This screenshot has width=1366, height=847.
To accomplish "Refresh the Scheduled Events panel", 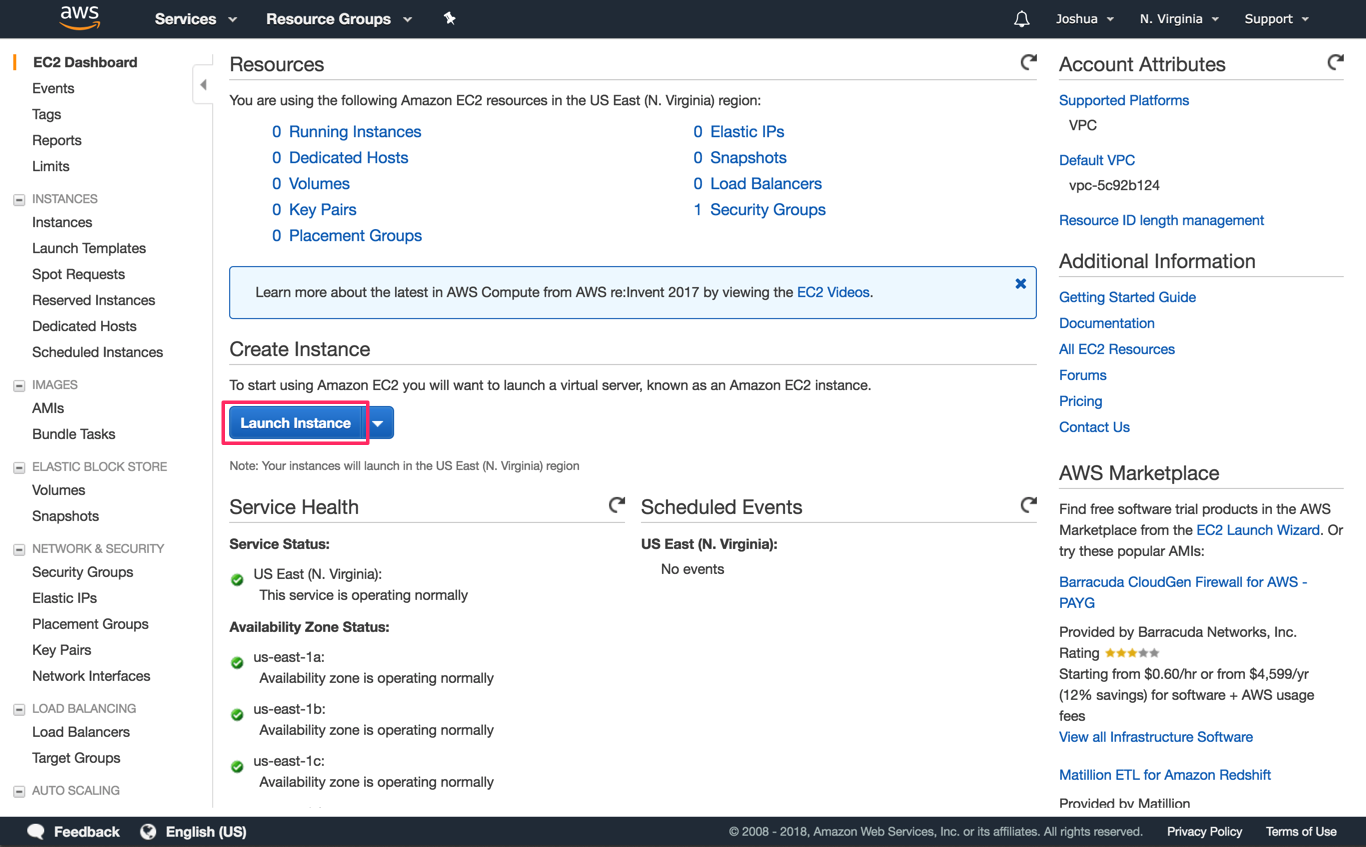I will tap(1029, 505).
